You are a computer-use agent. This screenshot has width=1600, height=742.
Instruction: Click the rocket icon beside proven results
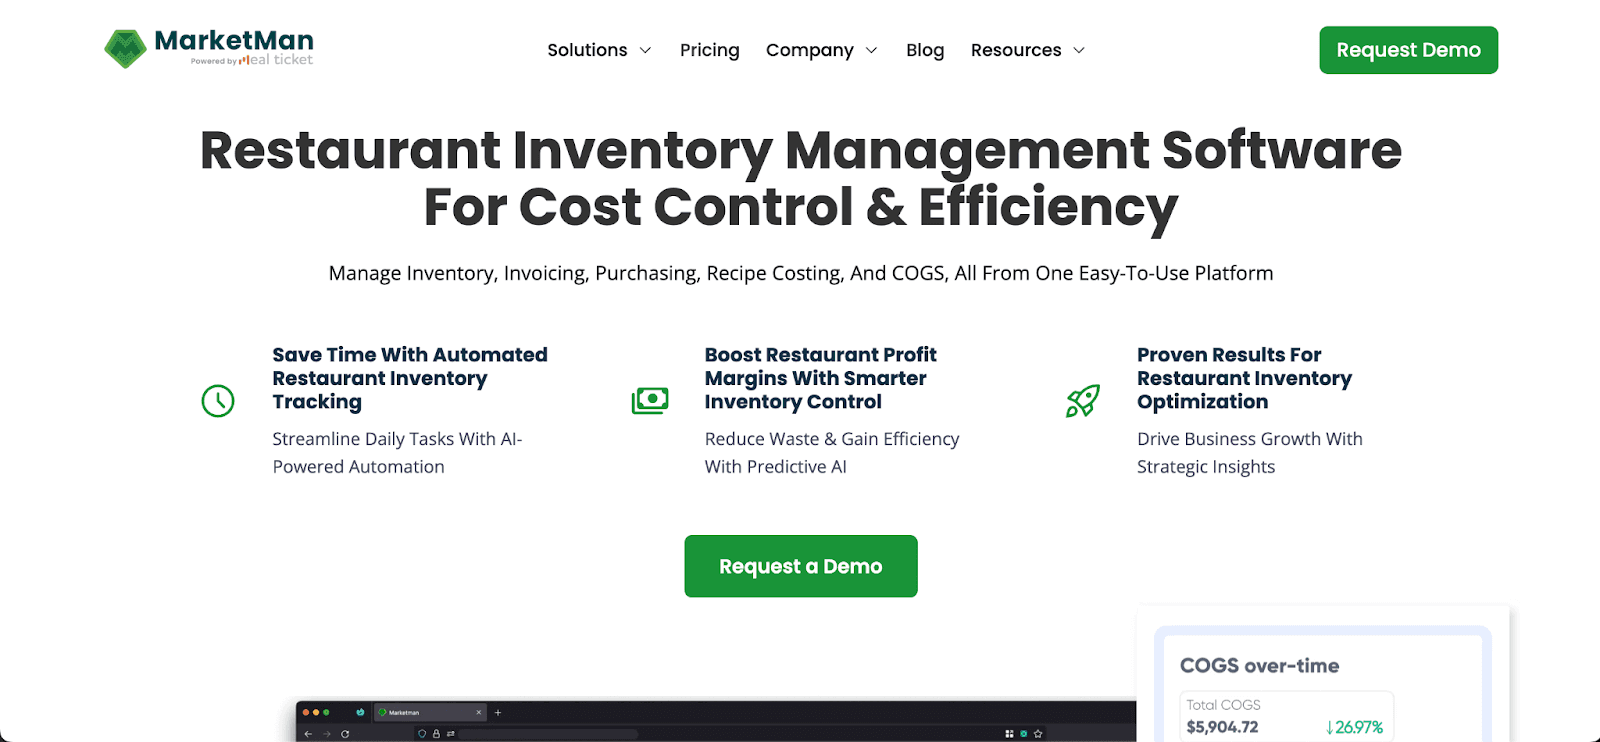(x=1083, y=401)
